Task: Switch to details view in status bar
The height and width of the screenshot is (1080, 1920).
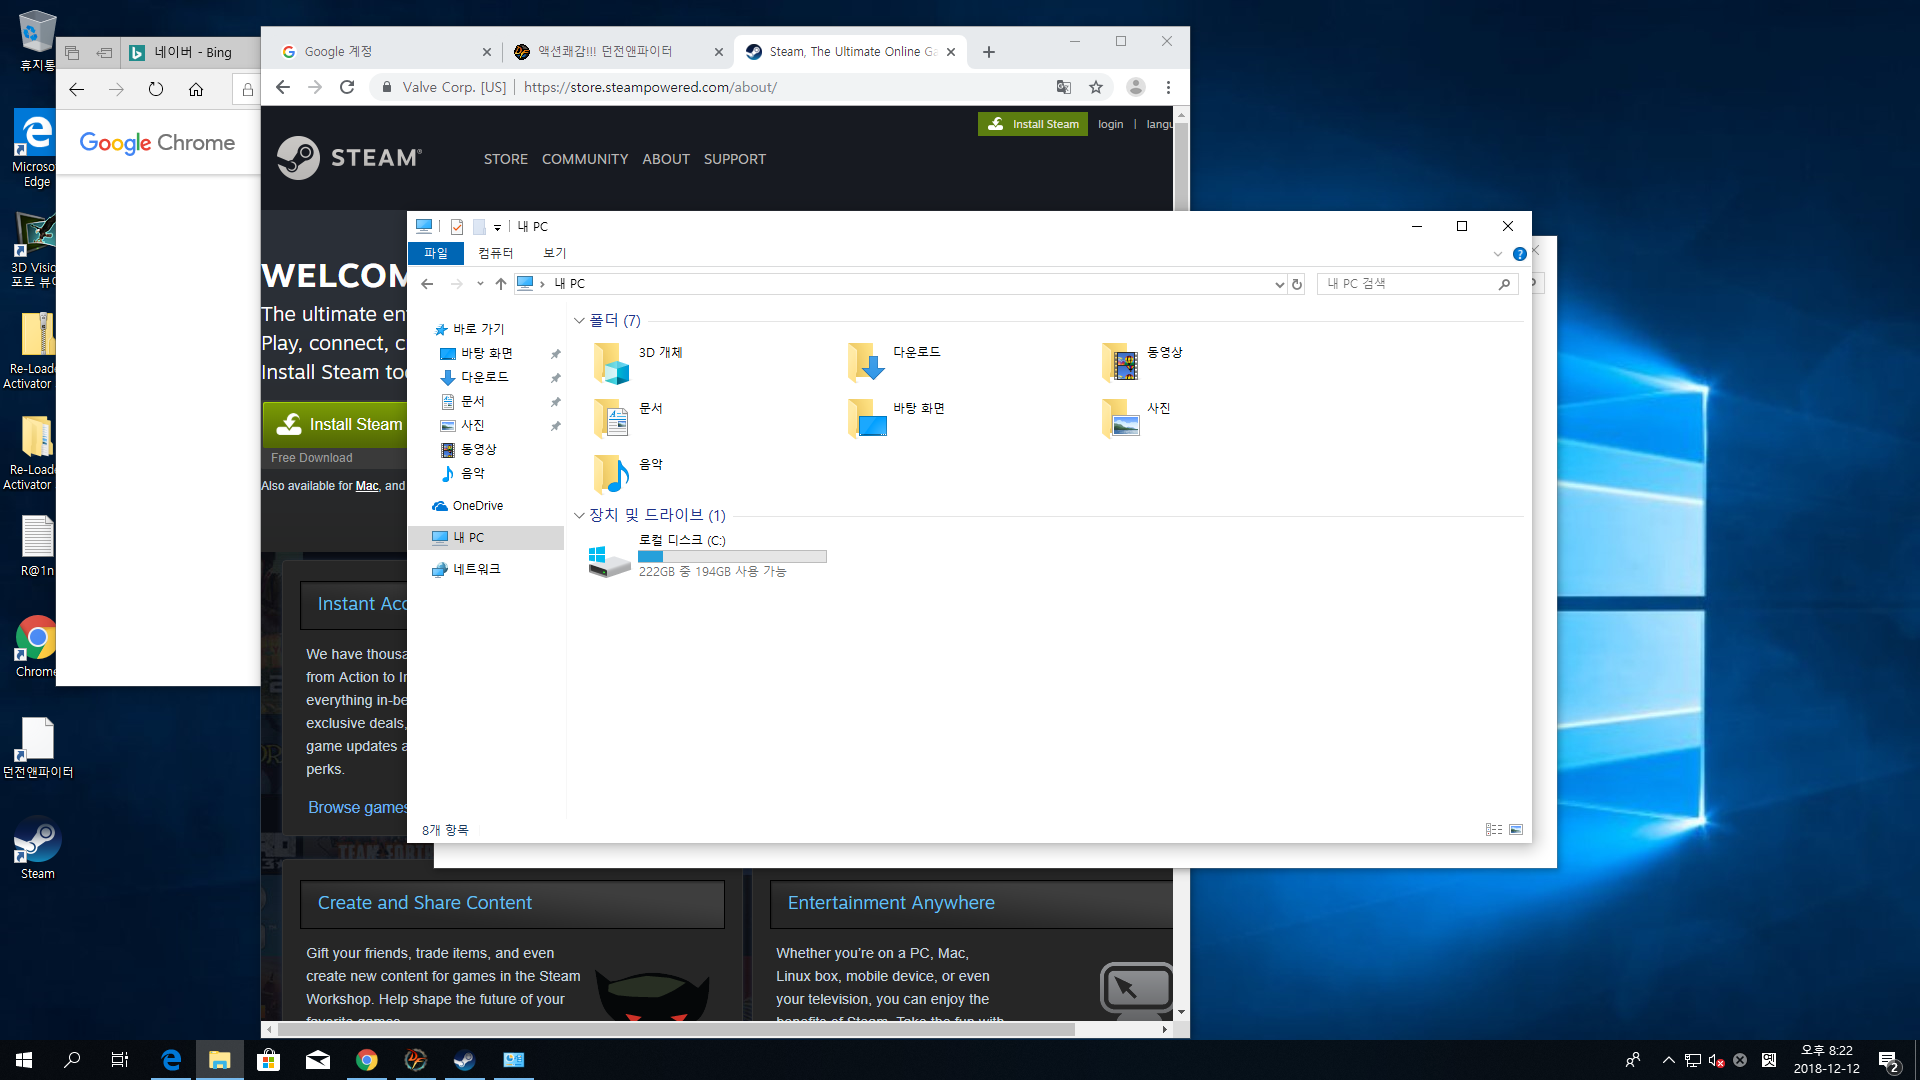Action: tap(1493, 830)
